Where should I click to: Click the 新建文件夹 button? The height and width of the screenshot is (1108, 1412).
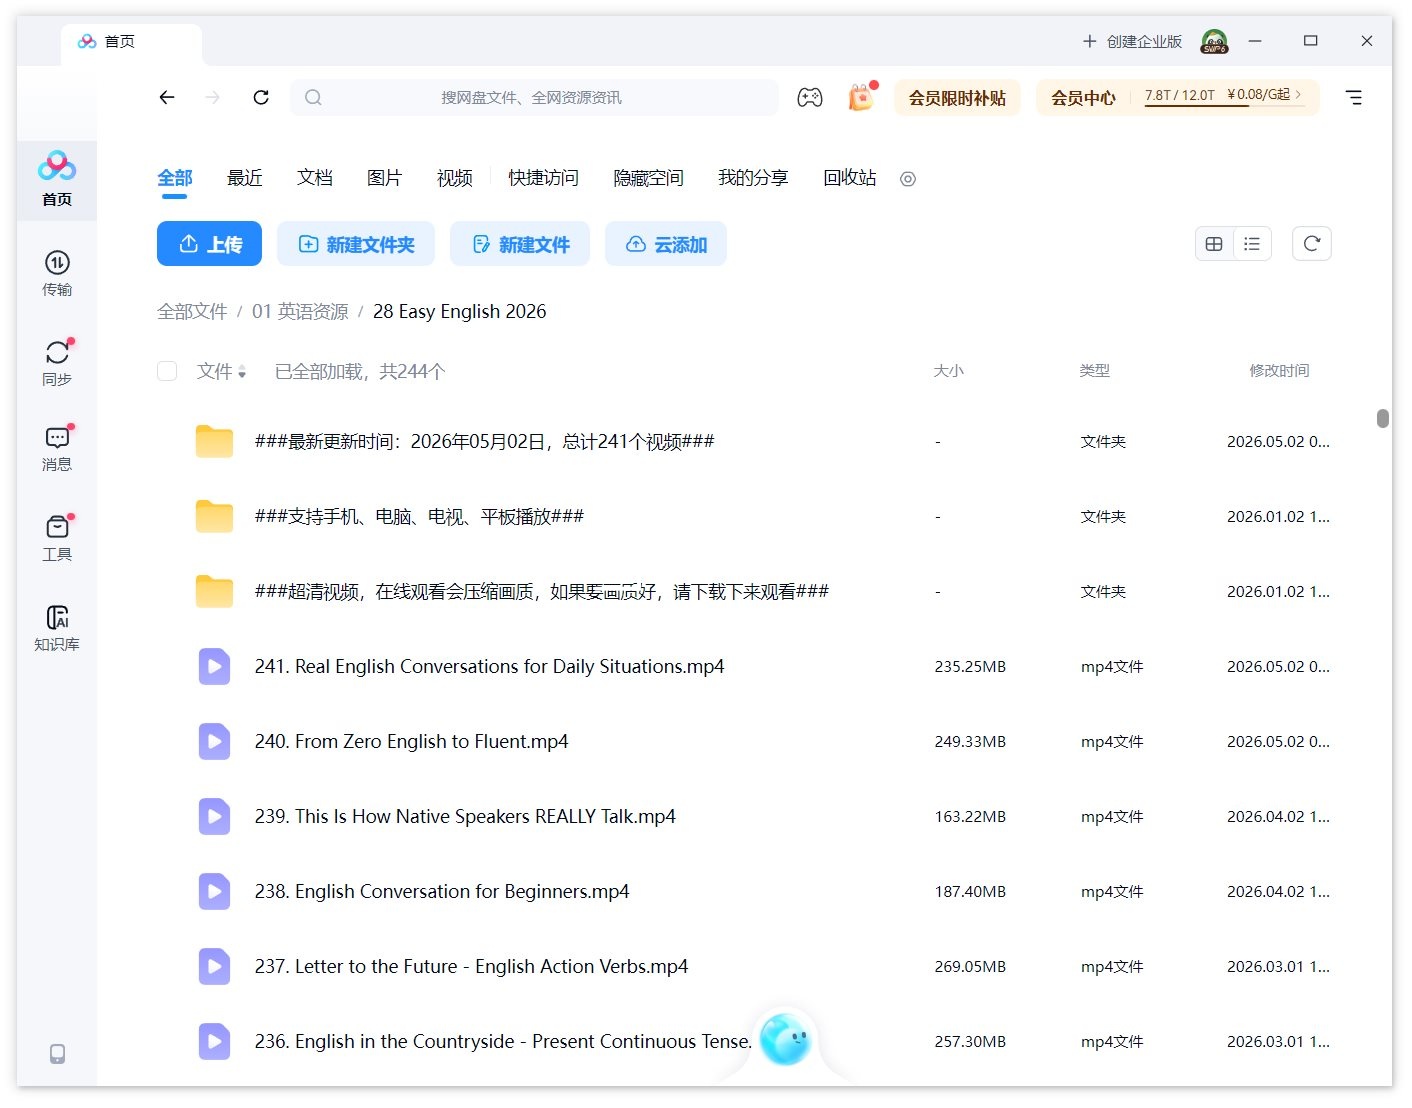[x=356, y=244]
